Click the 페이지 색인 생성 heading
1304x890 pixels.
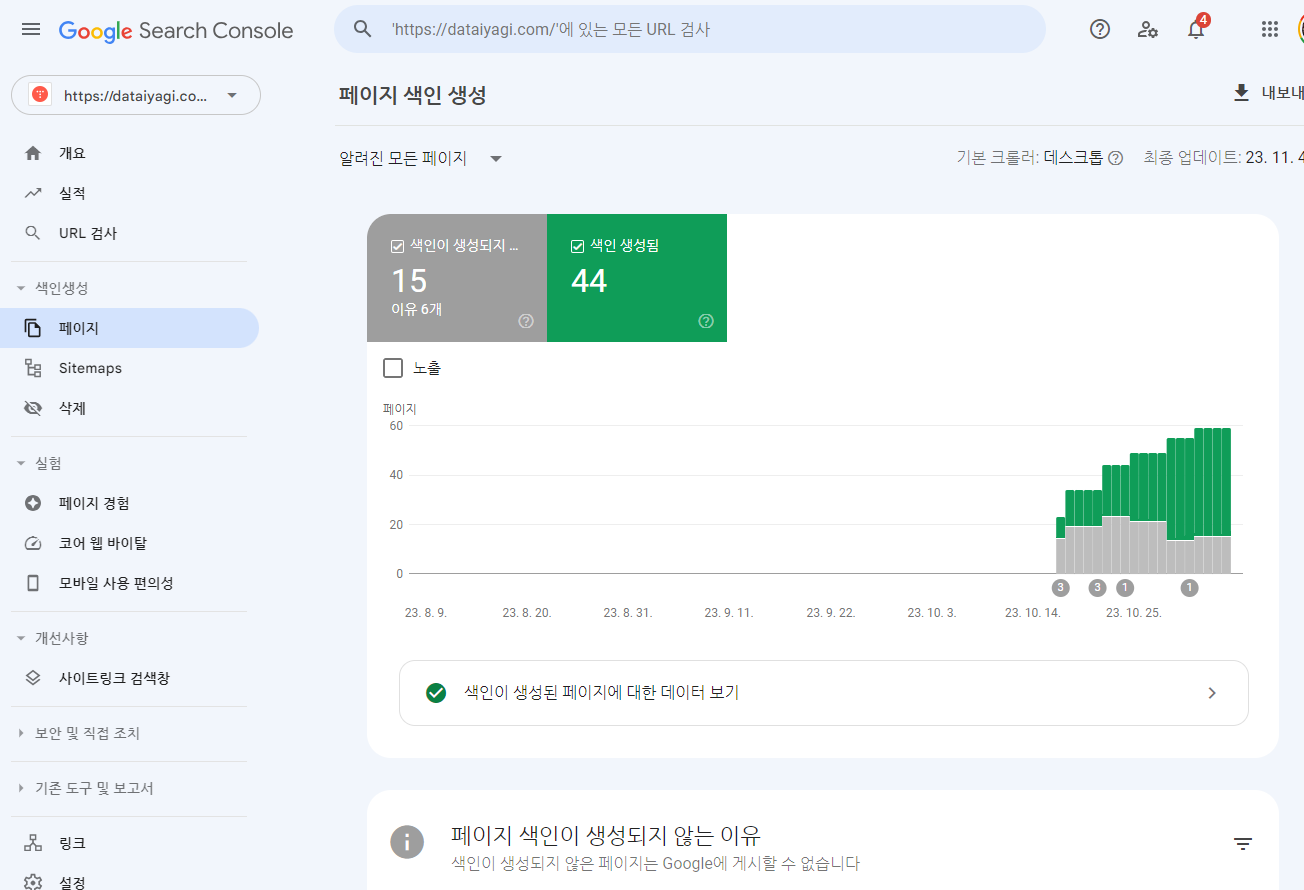click(413, 95)
